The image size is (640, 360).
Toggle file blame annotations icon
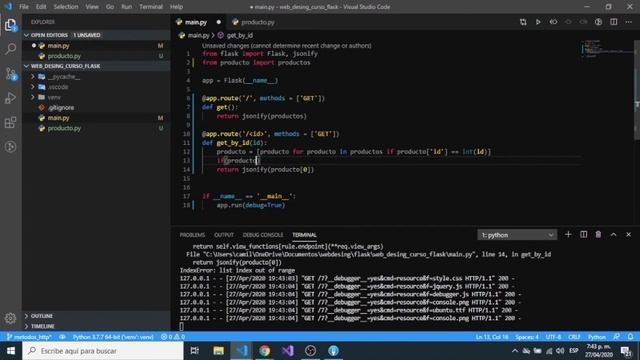point(598,22)
